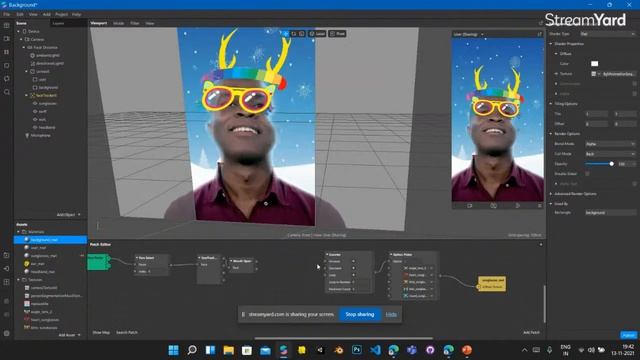The height and width of the screenshot is (360, 640).
Task: Open Windows Start menu on taskbar
Action: point(173,350)
